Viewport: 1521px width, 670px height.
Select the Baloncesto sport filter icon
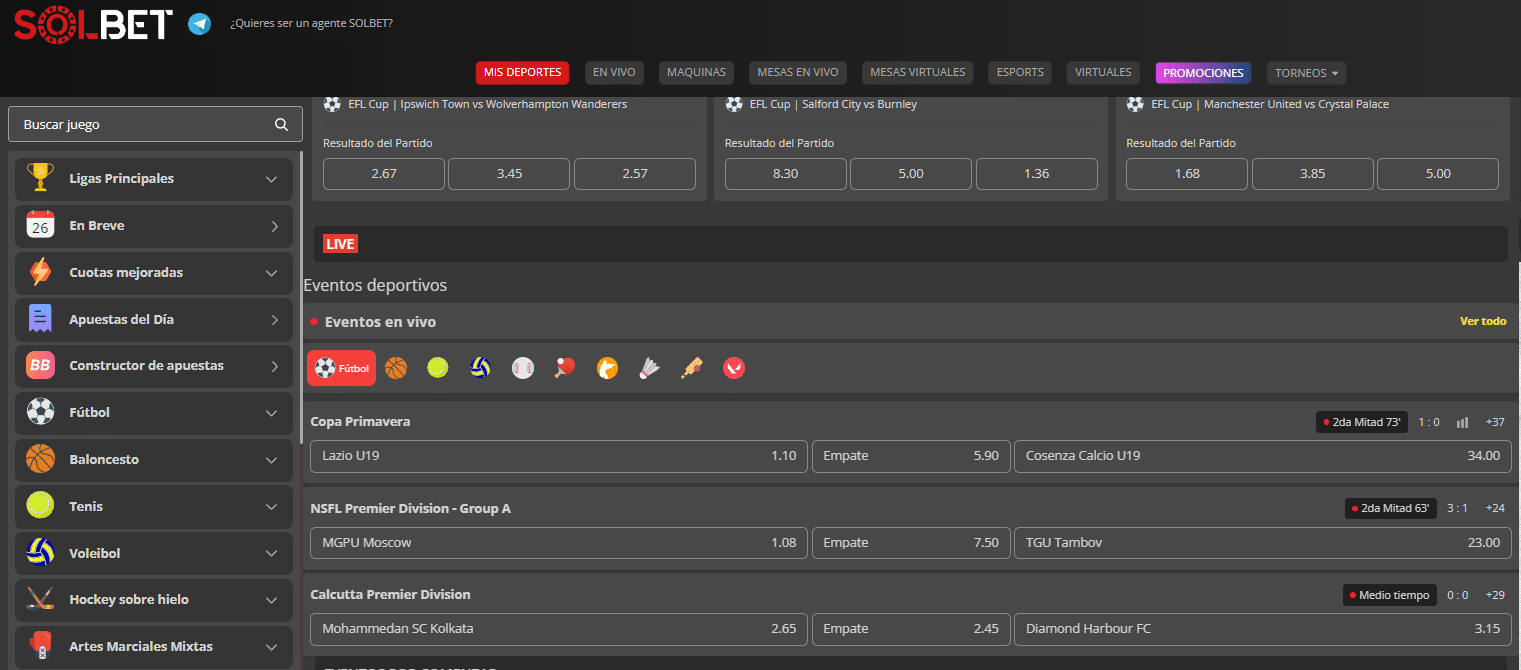396,368
